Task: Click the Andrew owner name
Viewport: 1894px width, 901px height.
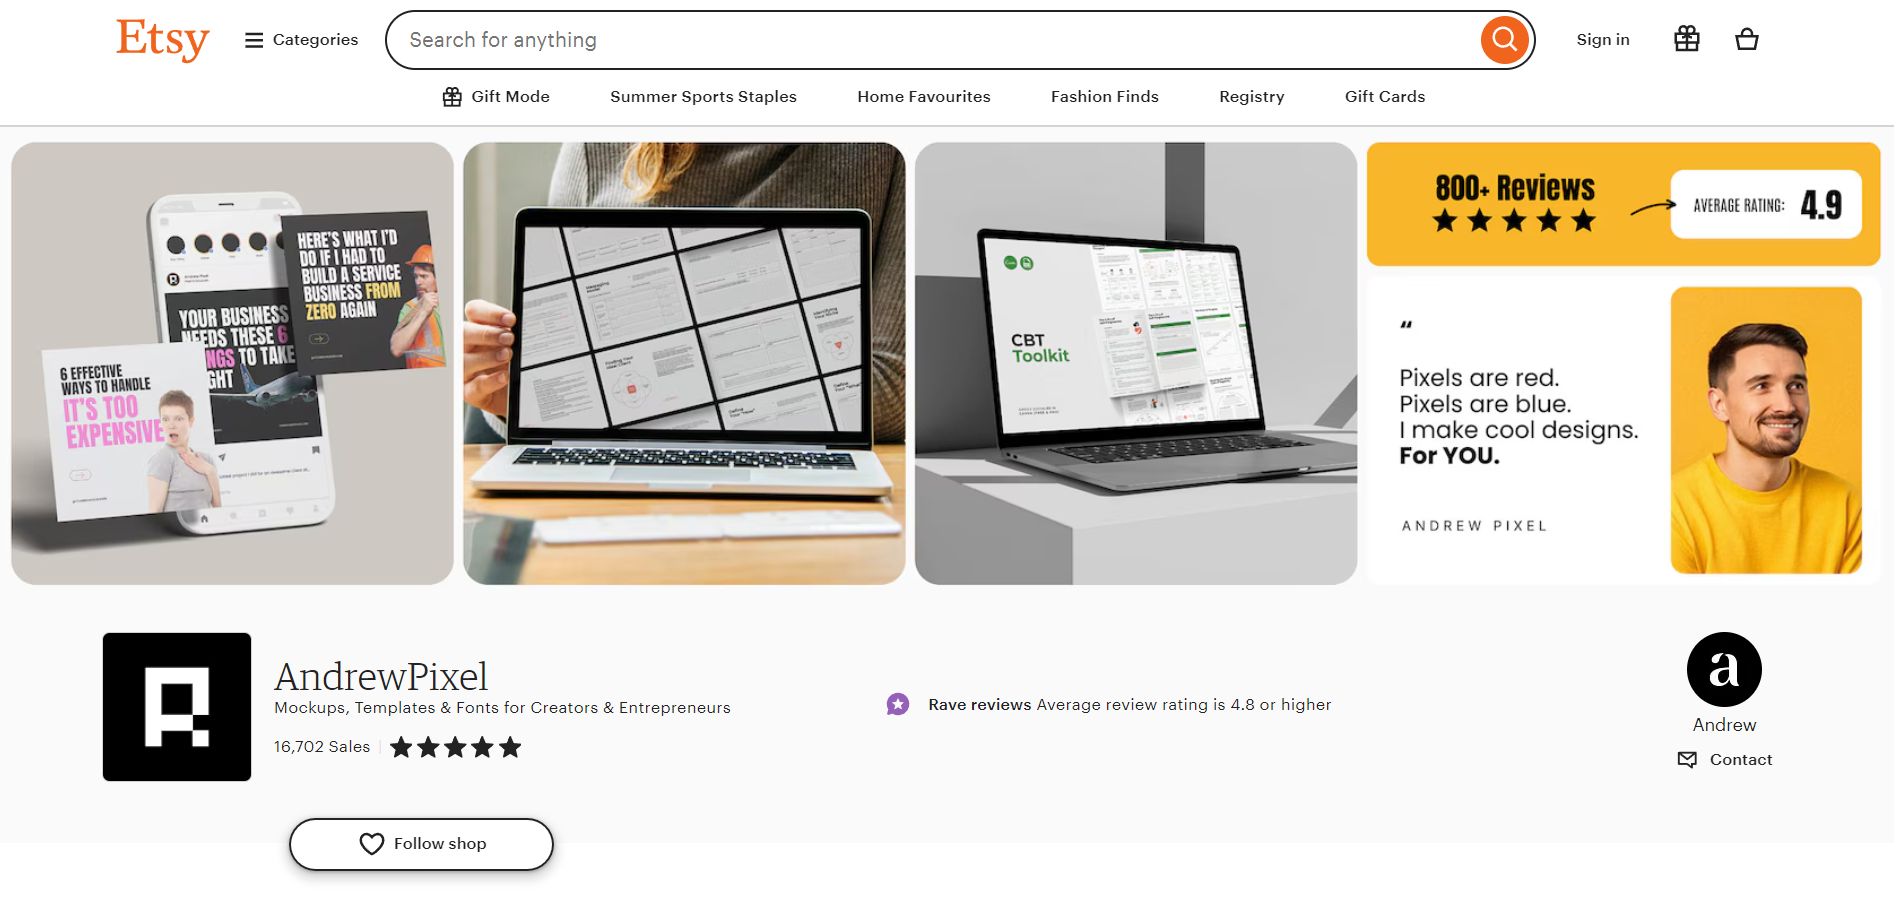Action: coord(1724,725)
